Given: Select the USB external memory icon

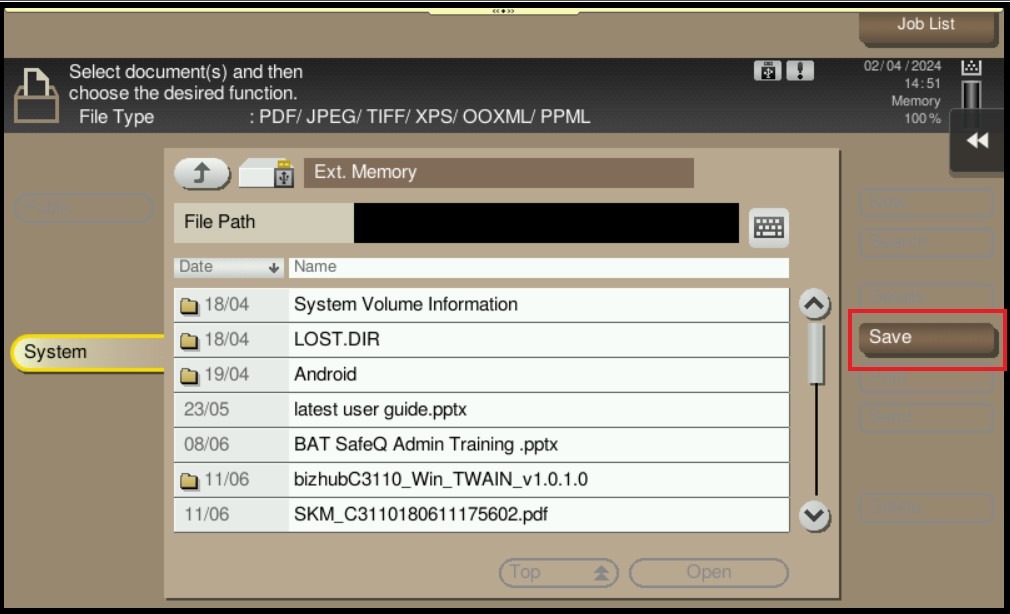Looking at the screenshot, I should point(267,173).
